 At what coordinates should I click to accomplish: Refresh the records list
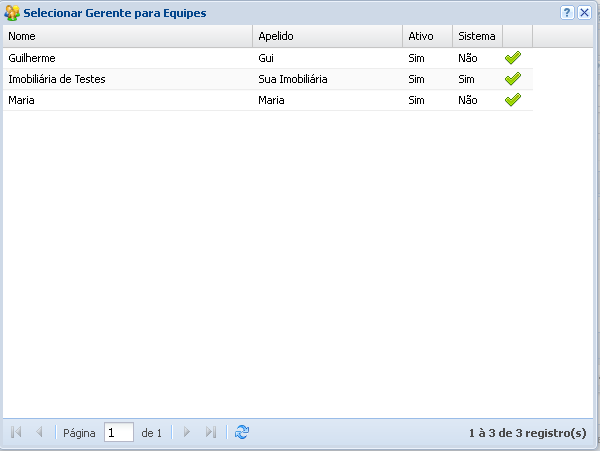point(241,432)
